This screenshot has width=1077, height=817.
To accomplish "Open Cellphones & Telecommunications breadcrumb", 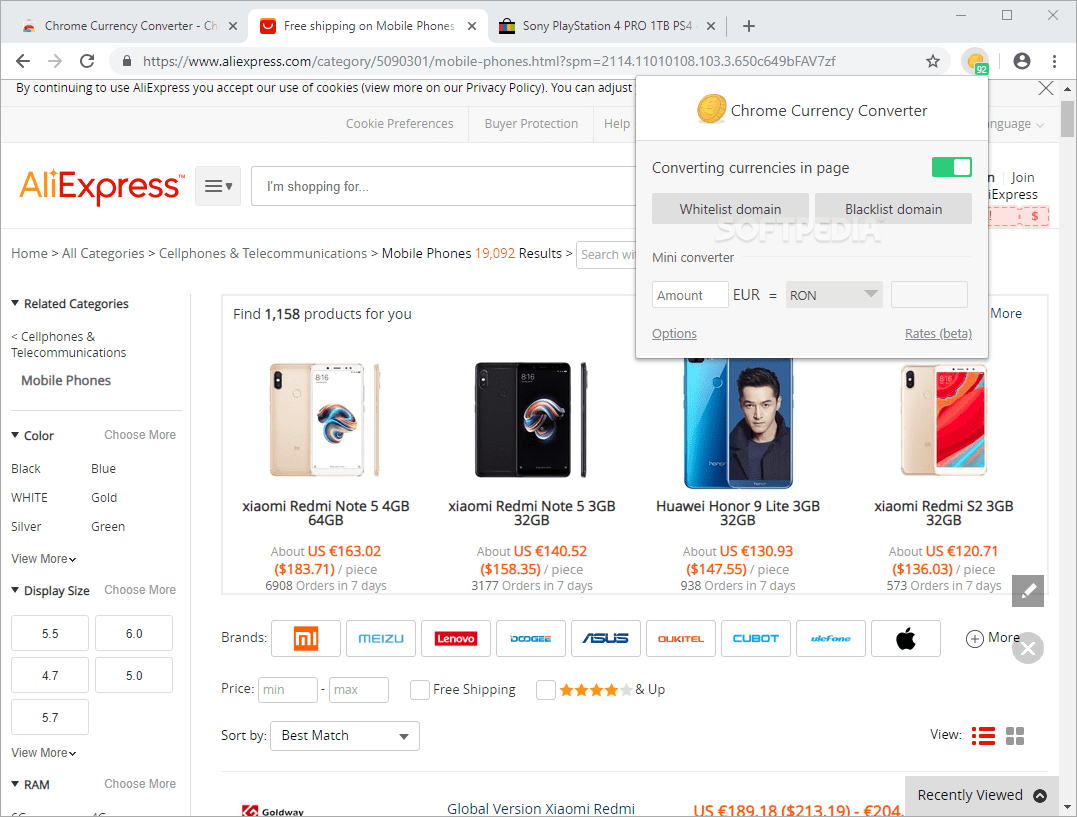I will click(263, 254).
